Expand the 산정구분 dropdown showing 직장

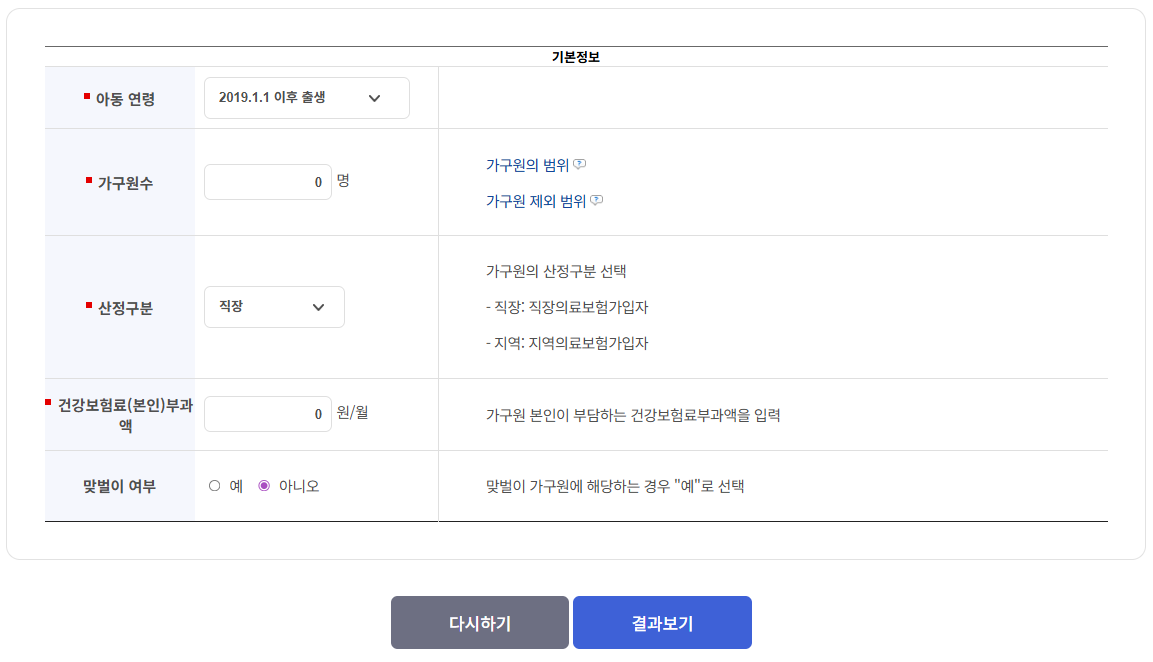274,307
